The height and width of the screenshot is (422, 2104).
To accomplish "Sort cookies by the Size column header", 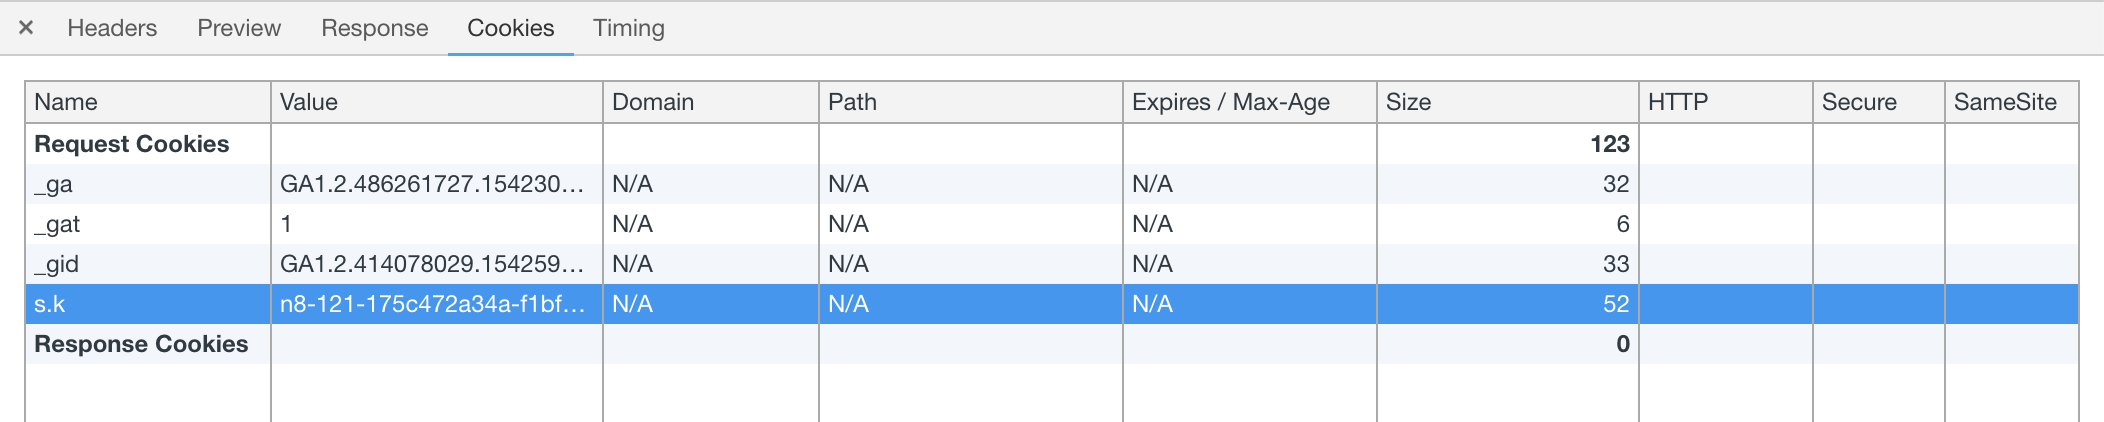I will pyautogui.click(x=1508, y=102).
